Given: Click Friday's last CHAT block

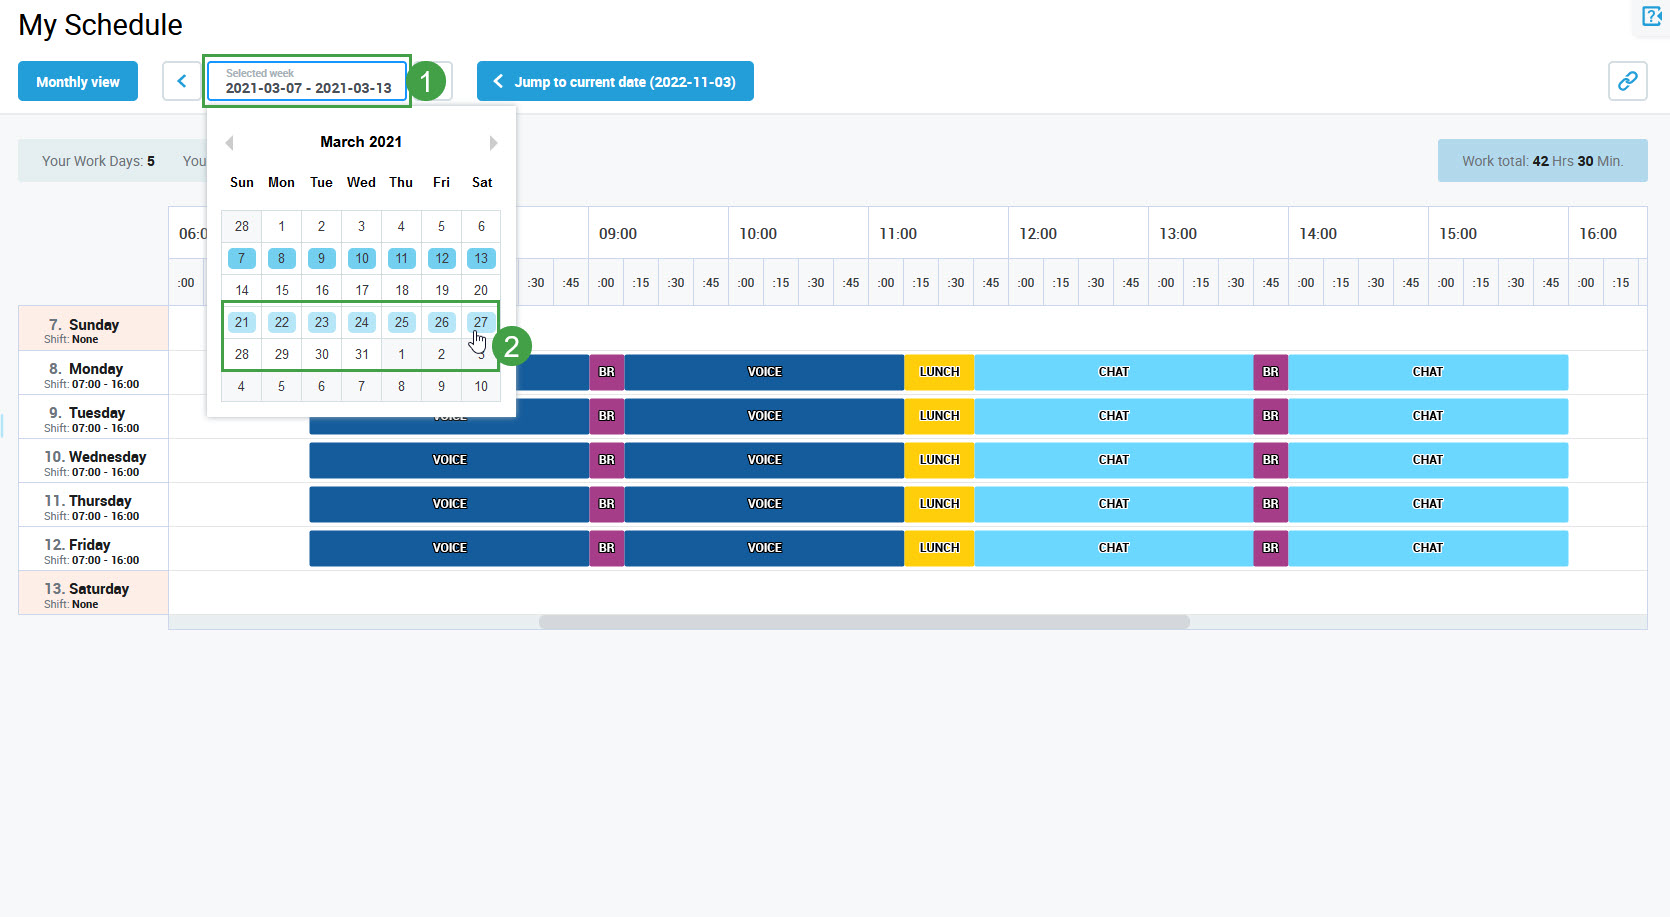Looking at the screenshot, I should 1427,548.
